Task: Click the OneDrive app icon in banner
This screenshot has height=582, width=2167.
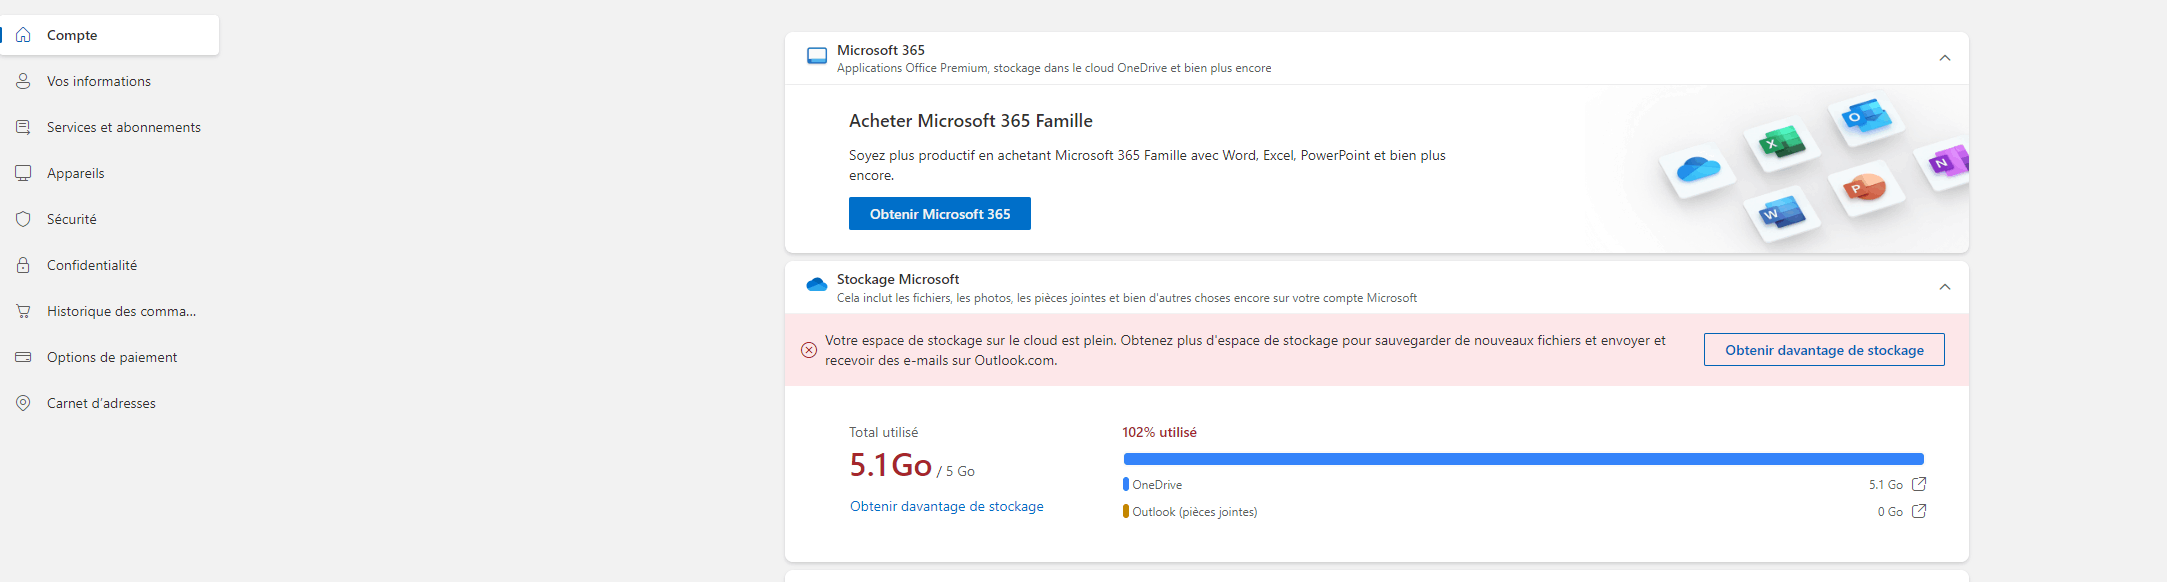Action: click(1698, 169)
